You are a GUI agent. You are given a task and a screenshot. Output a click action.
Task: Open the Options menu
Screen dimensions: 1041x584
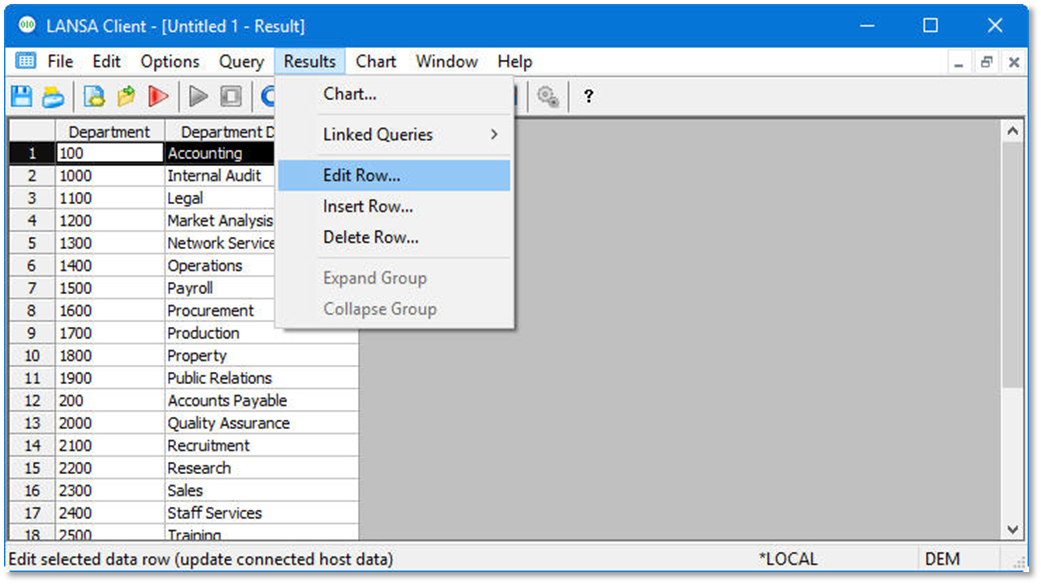point(170,62)
